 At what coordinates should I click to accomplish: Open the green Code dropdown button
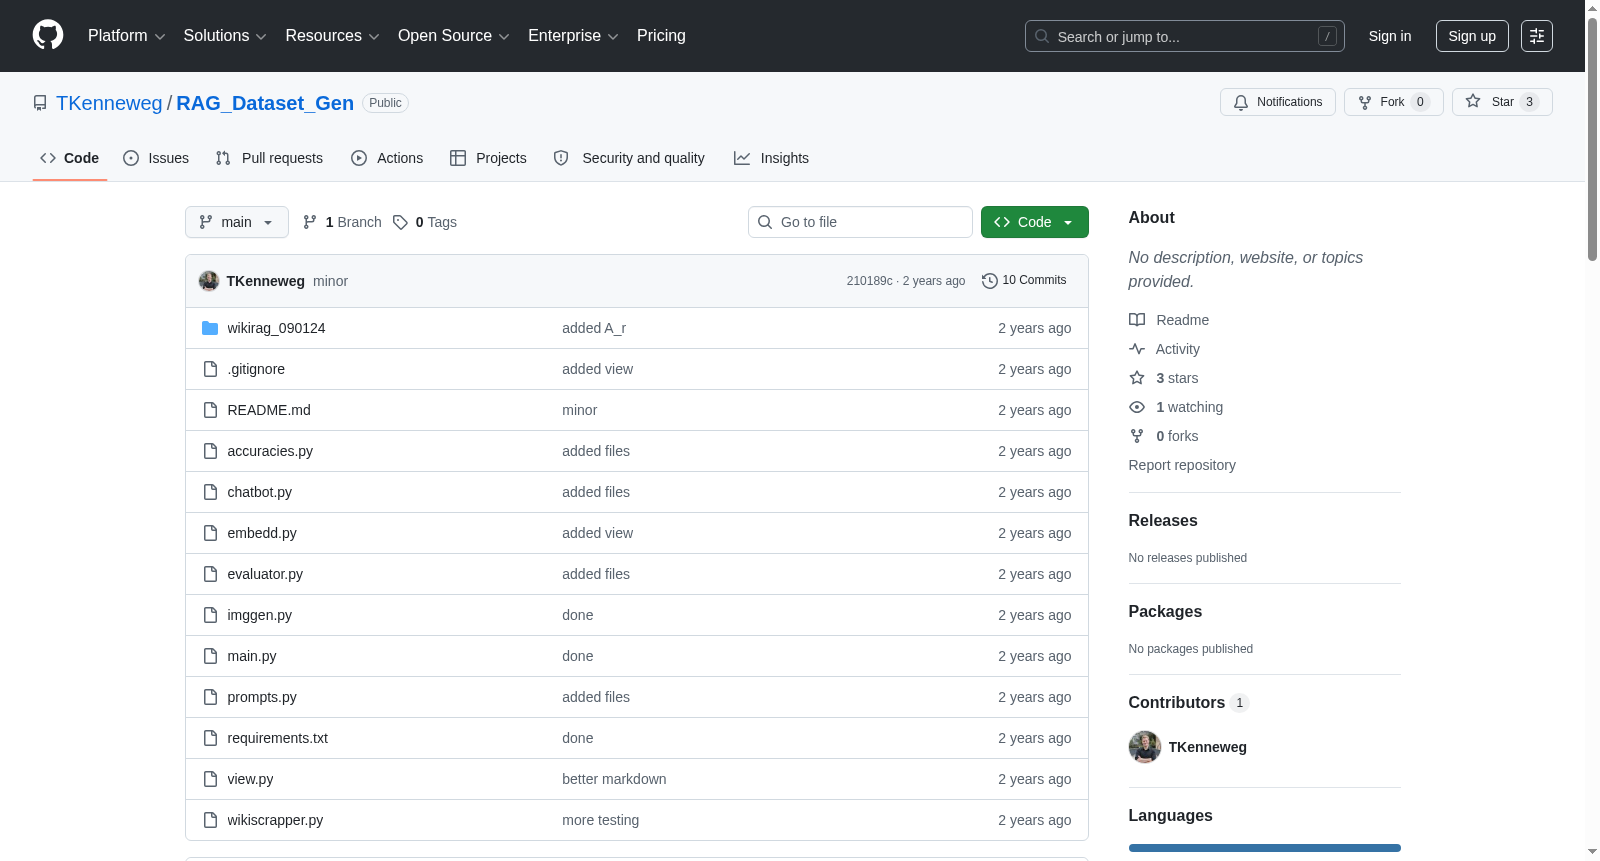[1035, 222]
